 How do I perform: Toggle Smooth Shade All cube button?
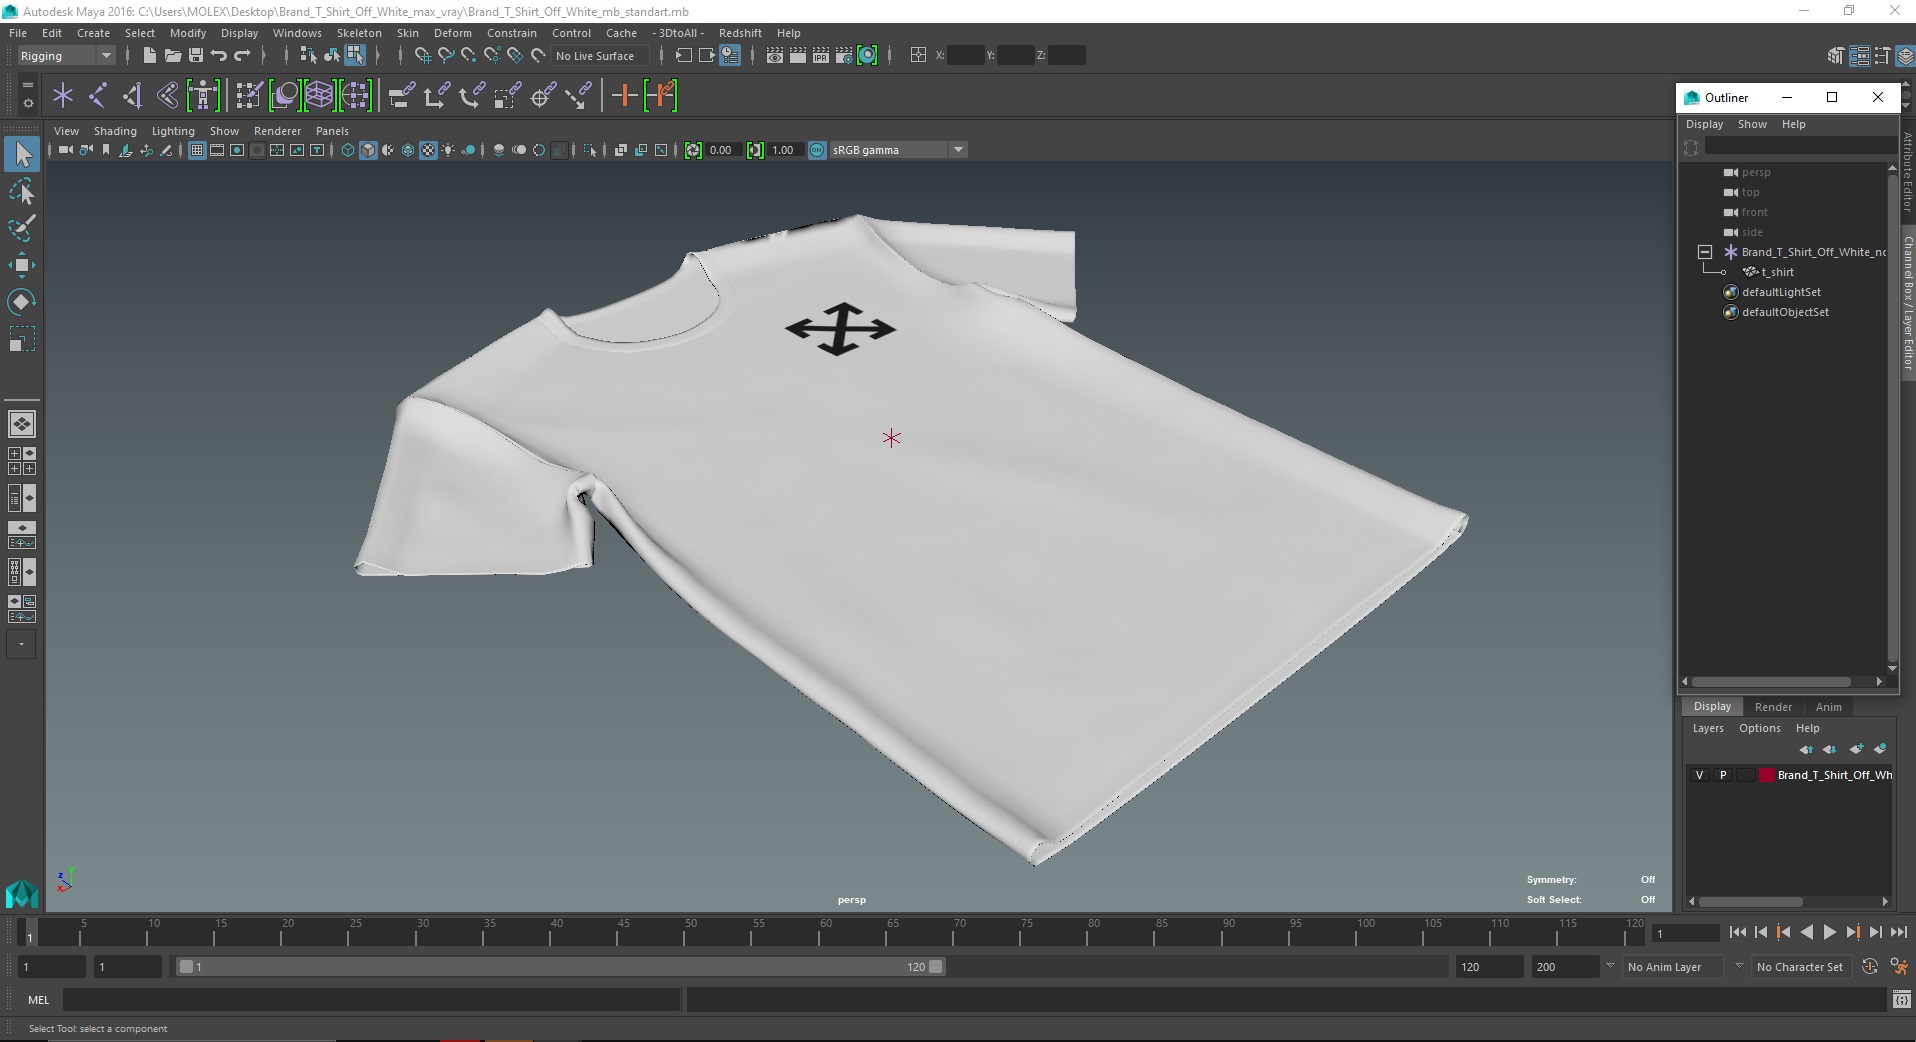(368, 150)
